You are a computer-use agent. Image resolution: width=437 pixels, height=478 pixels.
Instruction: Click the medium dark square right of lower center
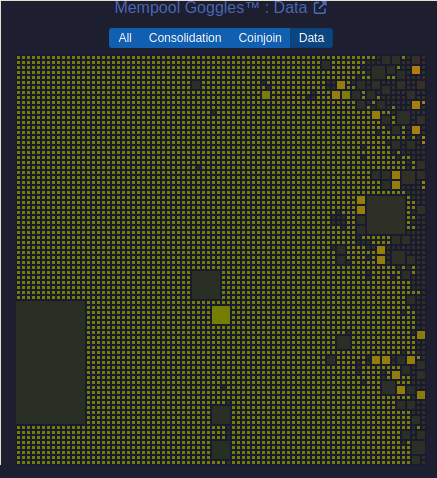(x=343, y=342)
